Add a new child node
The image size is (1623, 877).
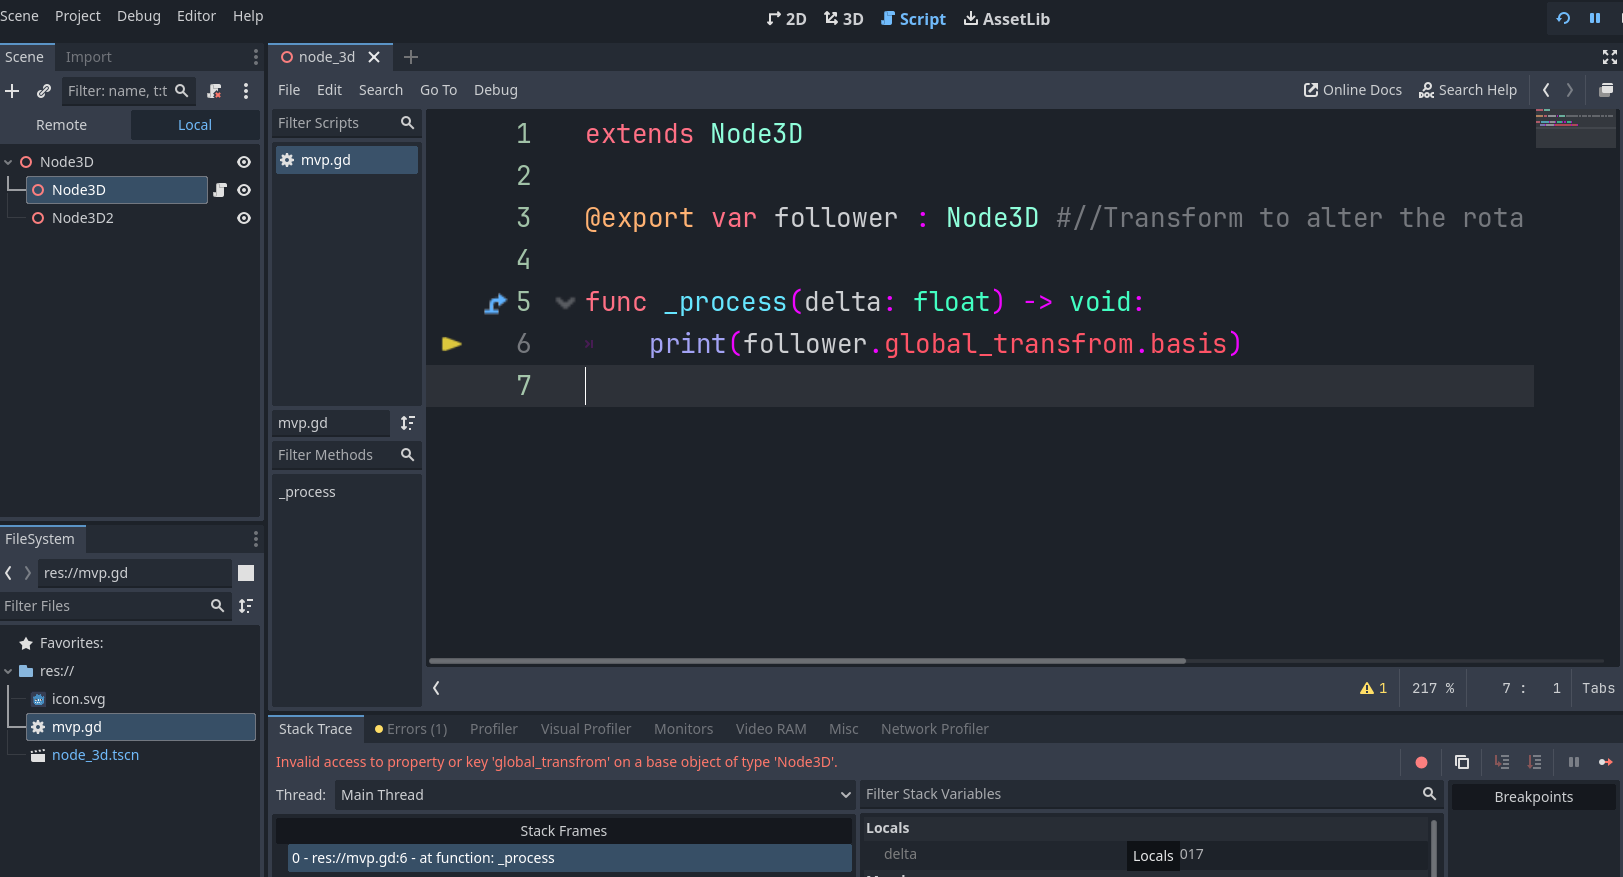12,91
